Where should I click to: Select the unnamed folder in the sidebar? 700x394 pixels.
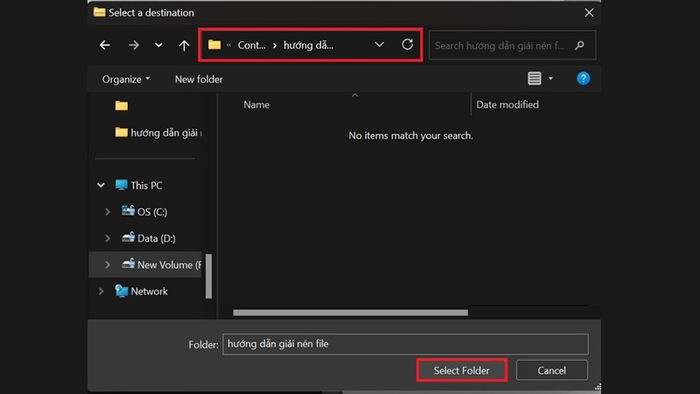pyautogui.click(x=121, y=106)
